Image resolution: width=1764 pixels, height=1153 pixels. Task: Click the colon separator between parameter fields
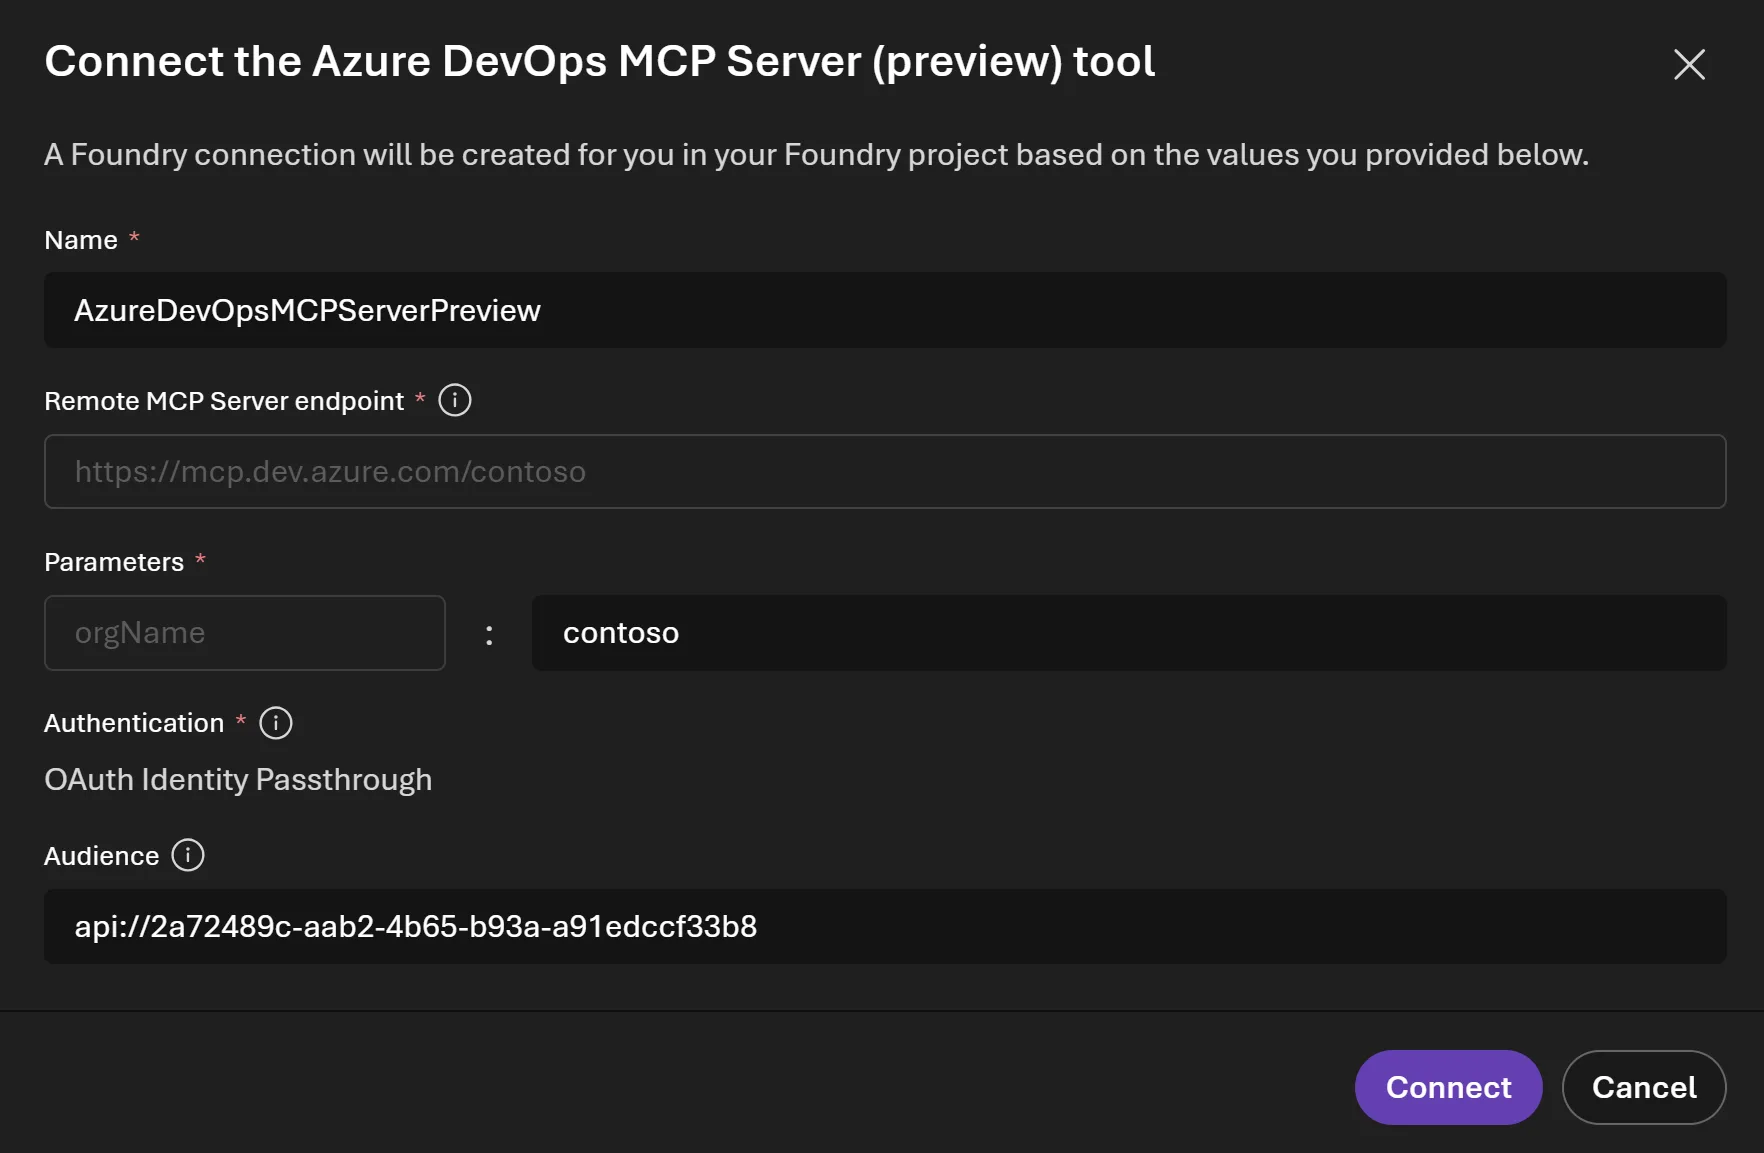click(489, 635)
